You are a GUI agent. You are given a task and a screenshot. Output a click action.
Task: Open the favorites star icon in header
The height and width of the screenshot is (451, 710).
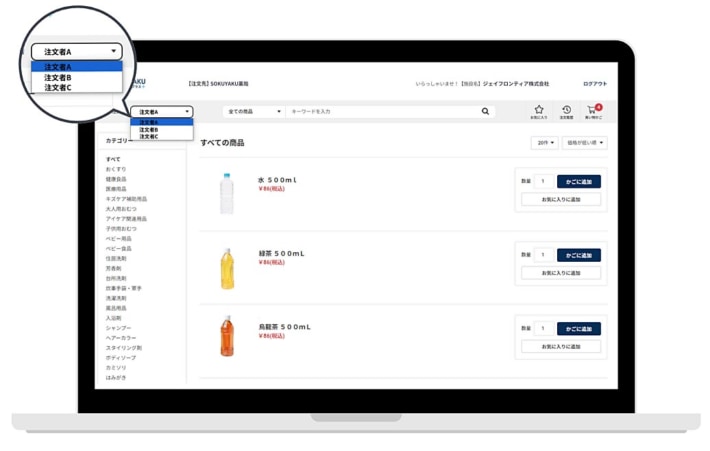click(539, 110)
